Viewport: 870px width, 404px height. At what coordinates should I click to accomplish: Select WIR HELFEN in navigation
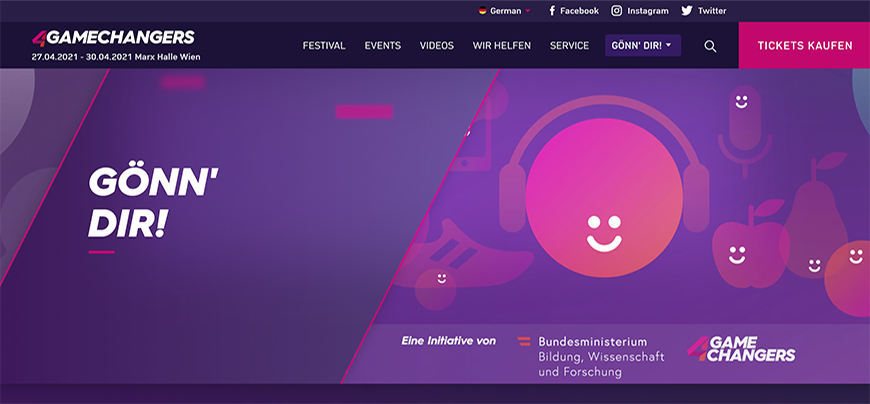[502, 46]
